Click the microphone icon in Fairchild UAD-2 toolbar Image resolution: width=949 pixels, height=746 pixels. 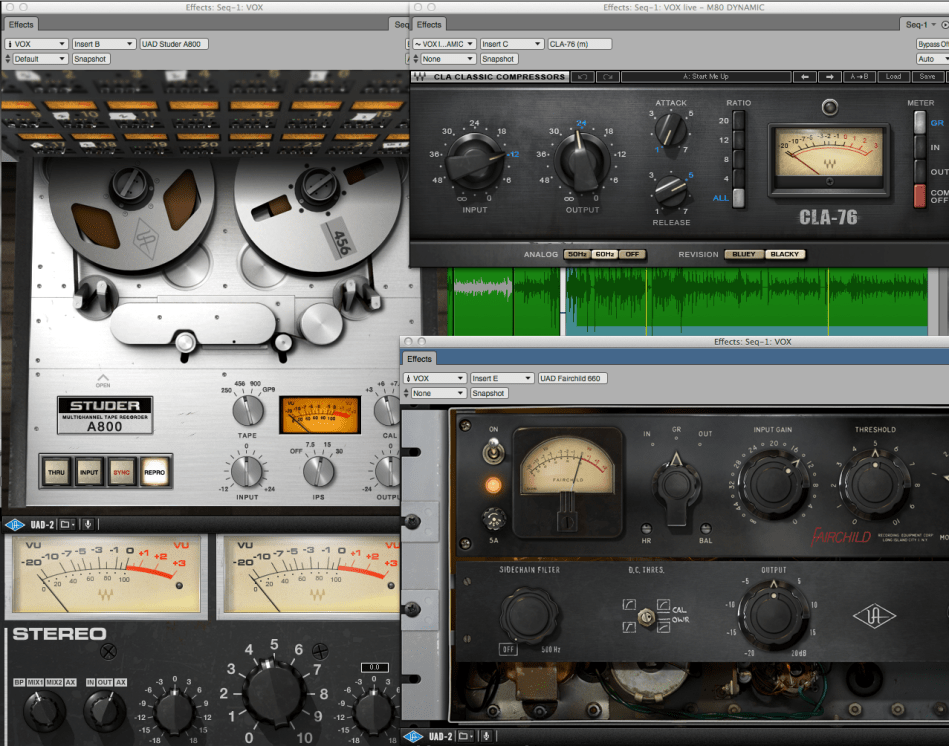tap(487, 737)
